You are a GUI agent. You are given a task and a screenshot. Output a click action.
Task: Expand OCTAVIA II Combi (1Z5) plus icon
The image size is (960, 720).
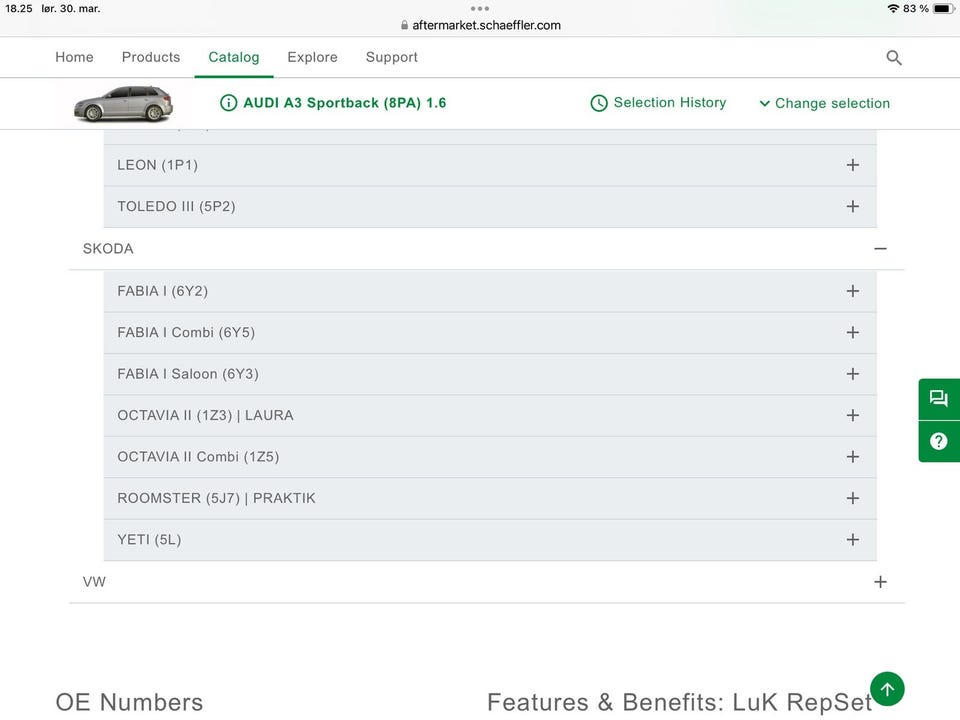pyautogui.click(x=852, y=457)
